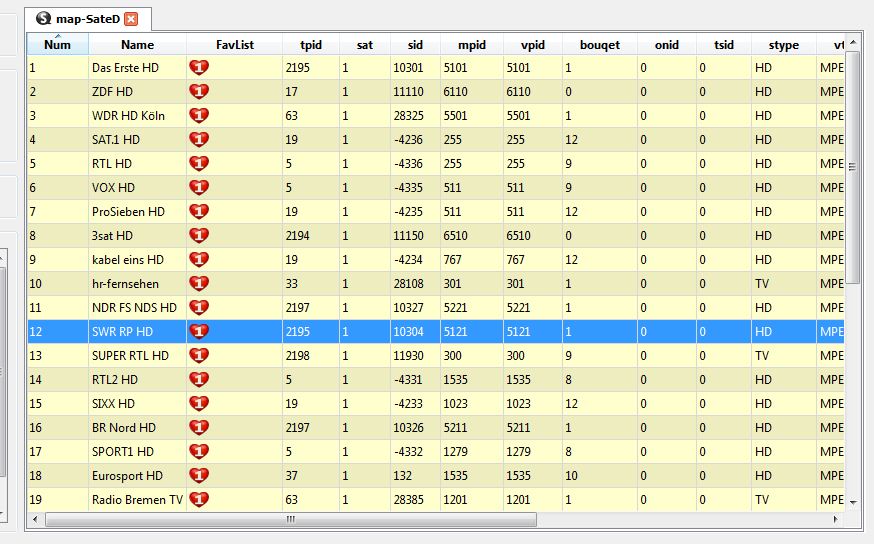Screen dimensions: 874x544
Task: Click the favorite heart icon for SPORT1 HD
Action: tap(199, 451)
